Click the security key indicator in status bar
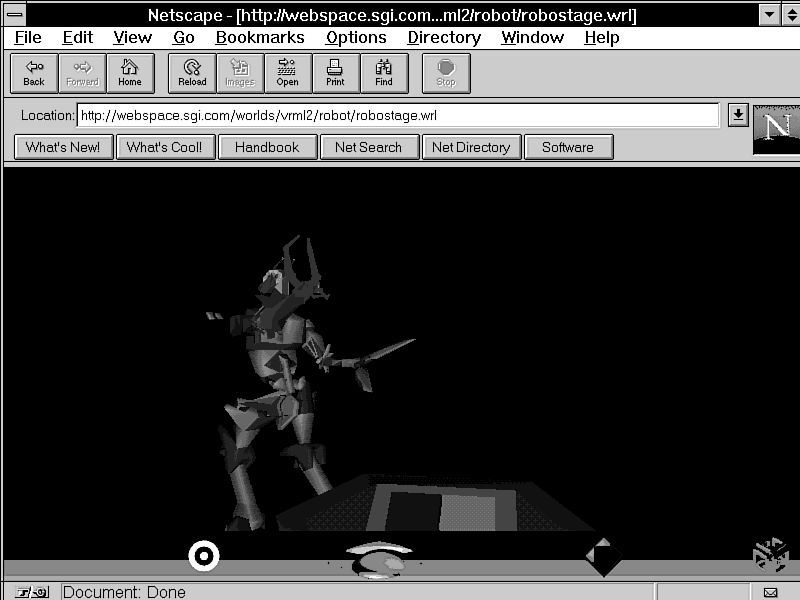The image size is (800, 600). [29, 592]
